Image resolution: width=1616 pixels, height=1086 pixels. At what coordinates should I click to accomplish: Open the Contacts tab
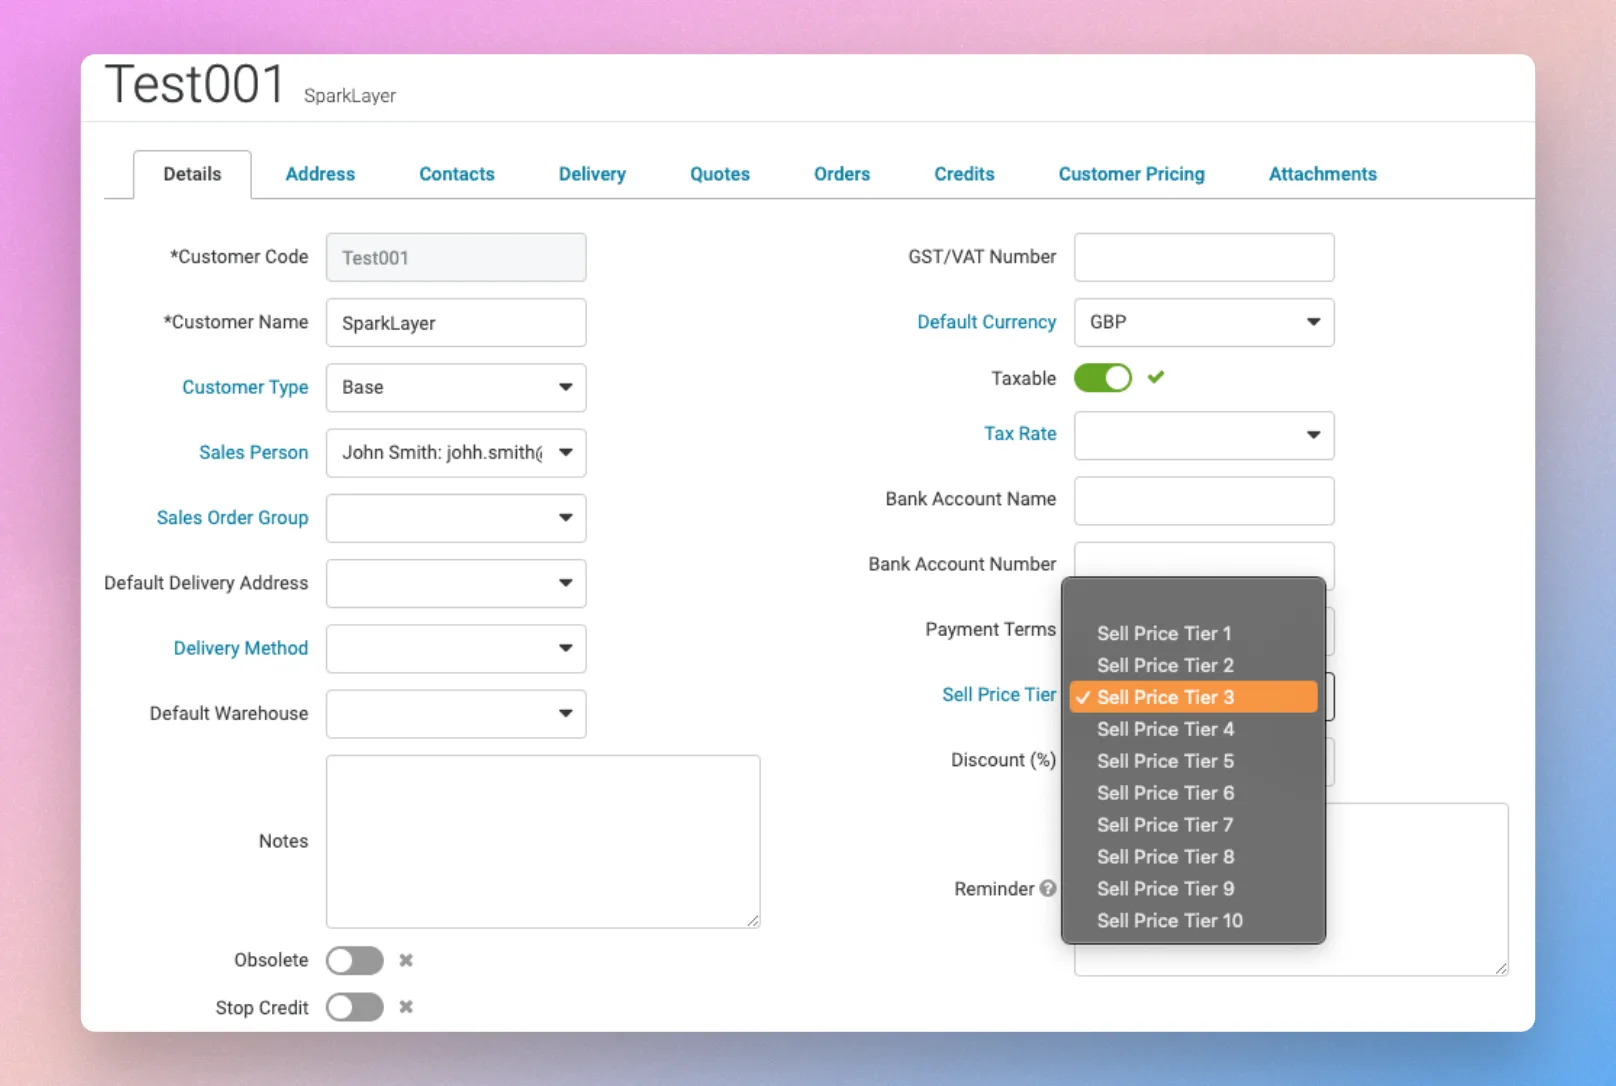[x=457, y=174]
